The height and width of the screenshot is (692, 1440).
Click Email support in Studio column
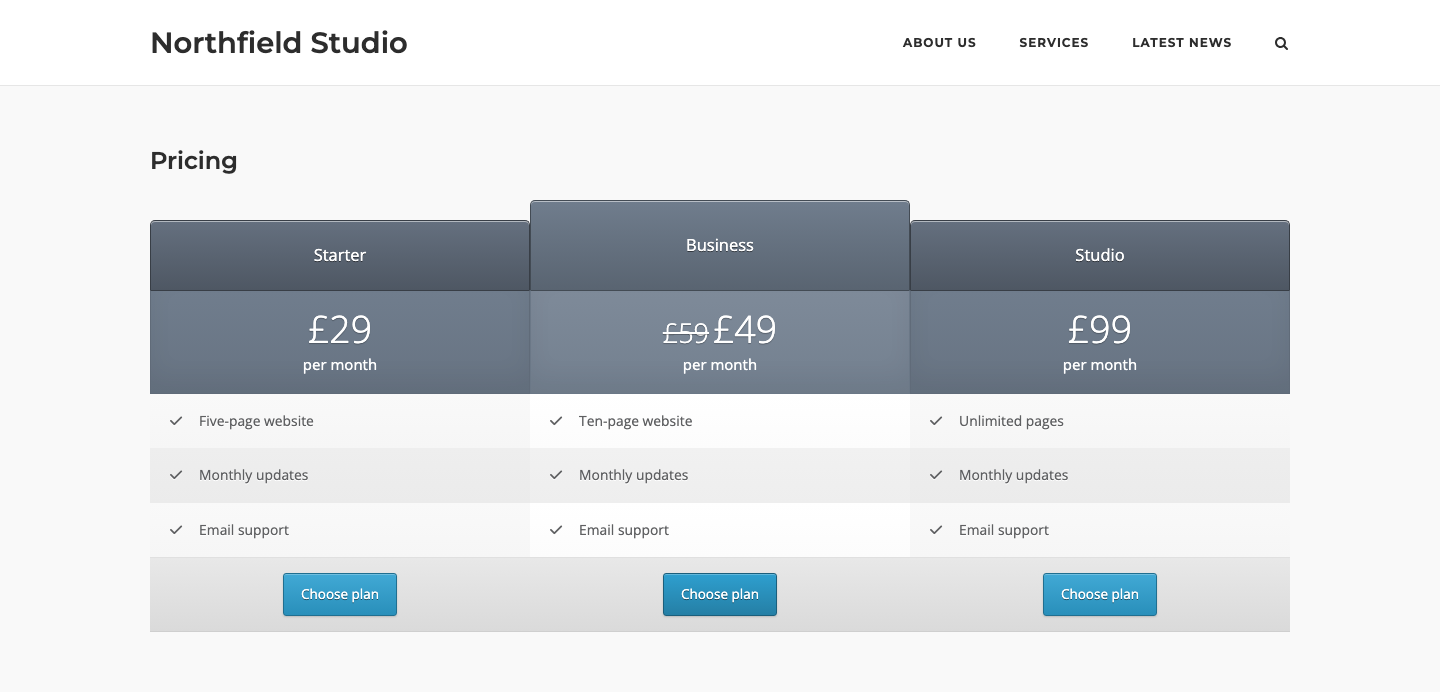click(x=1004, y=530)
